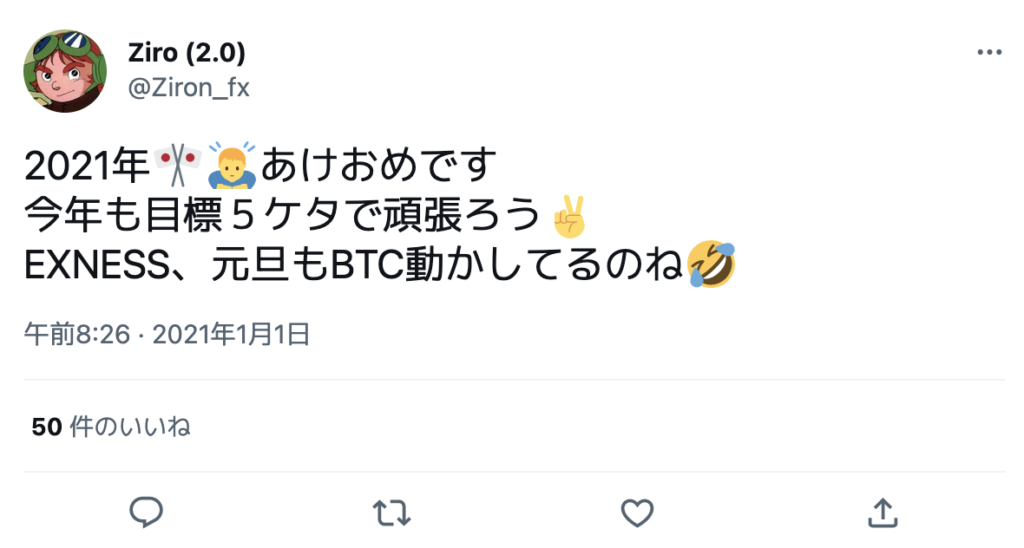Open the share options icon

click(x=882, y=513)
